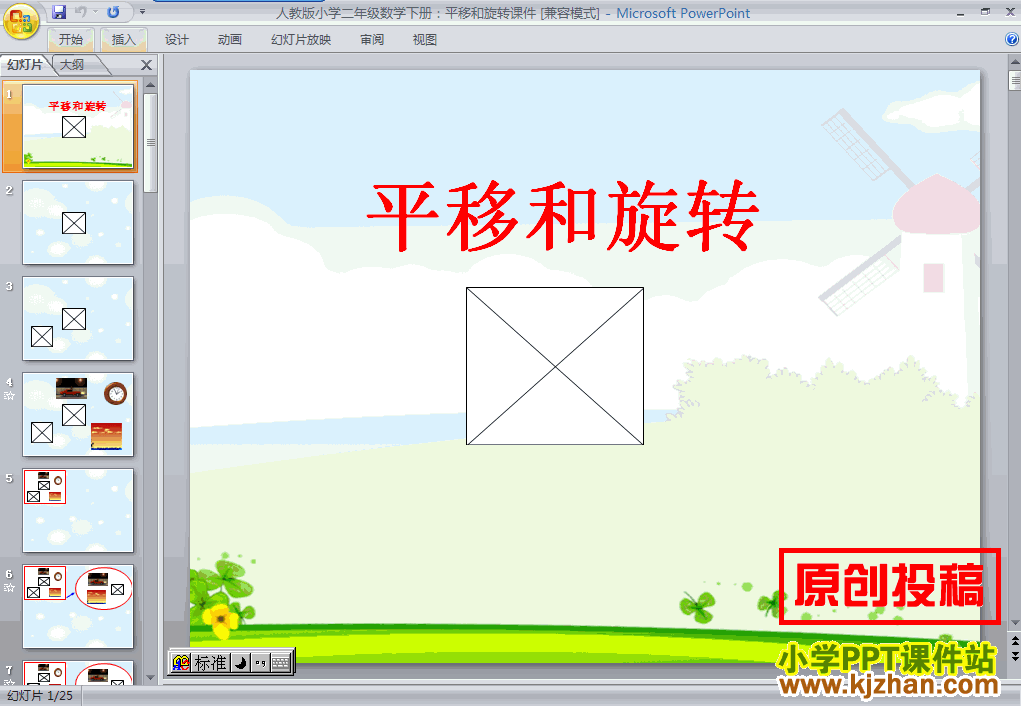Switch to the 动画 ribbon tab
Viewport: 1021px width, 706px height.
[x=230, y=40]
